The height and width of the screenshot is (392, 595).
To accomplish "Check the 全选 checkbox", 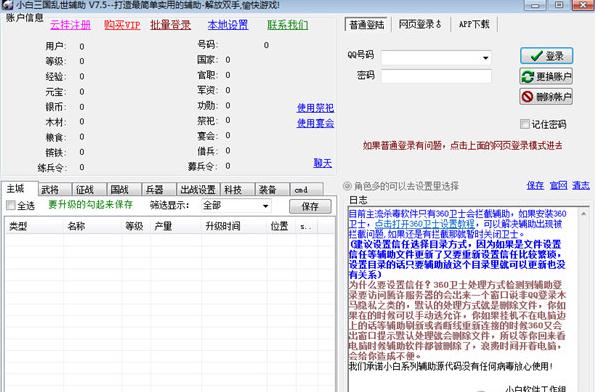I will [x=11, y=206].
